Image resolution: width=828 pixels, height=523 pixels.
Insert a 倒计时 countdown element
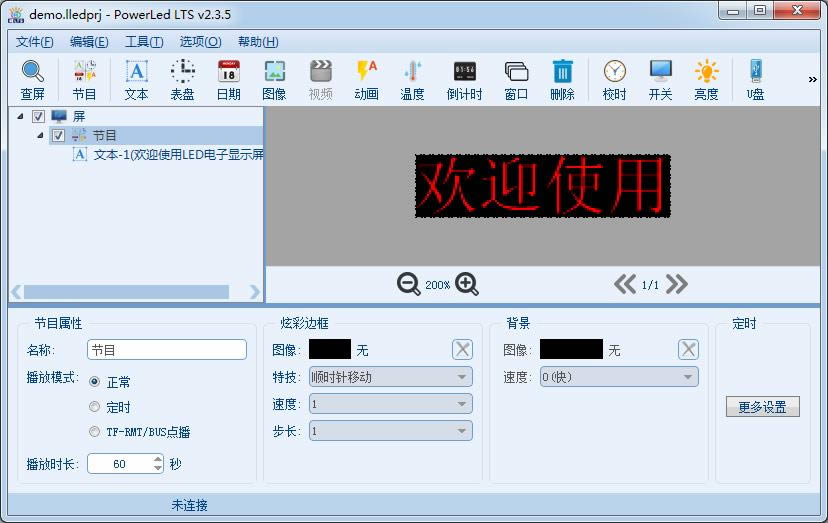coord(464,80)
